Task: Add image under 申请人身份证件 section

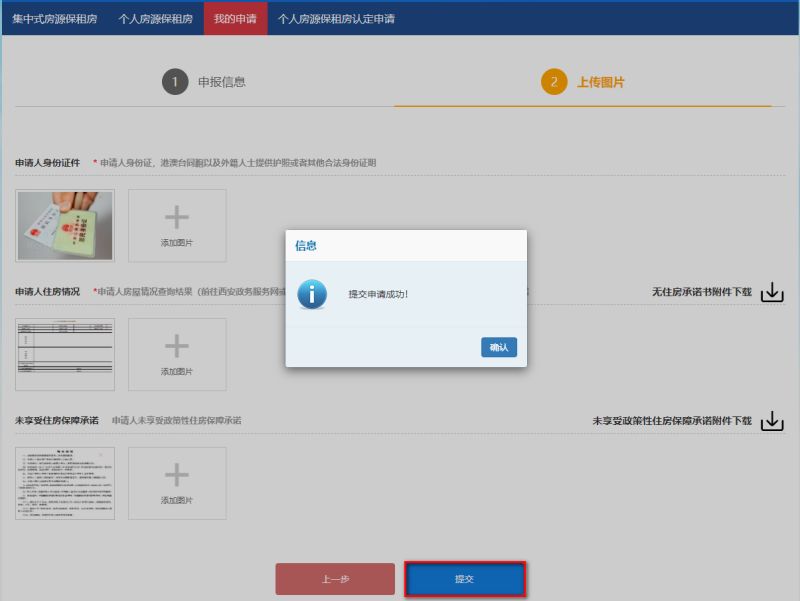Action: coord(177,225)
